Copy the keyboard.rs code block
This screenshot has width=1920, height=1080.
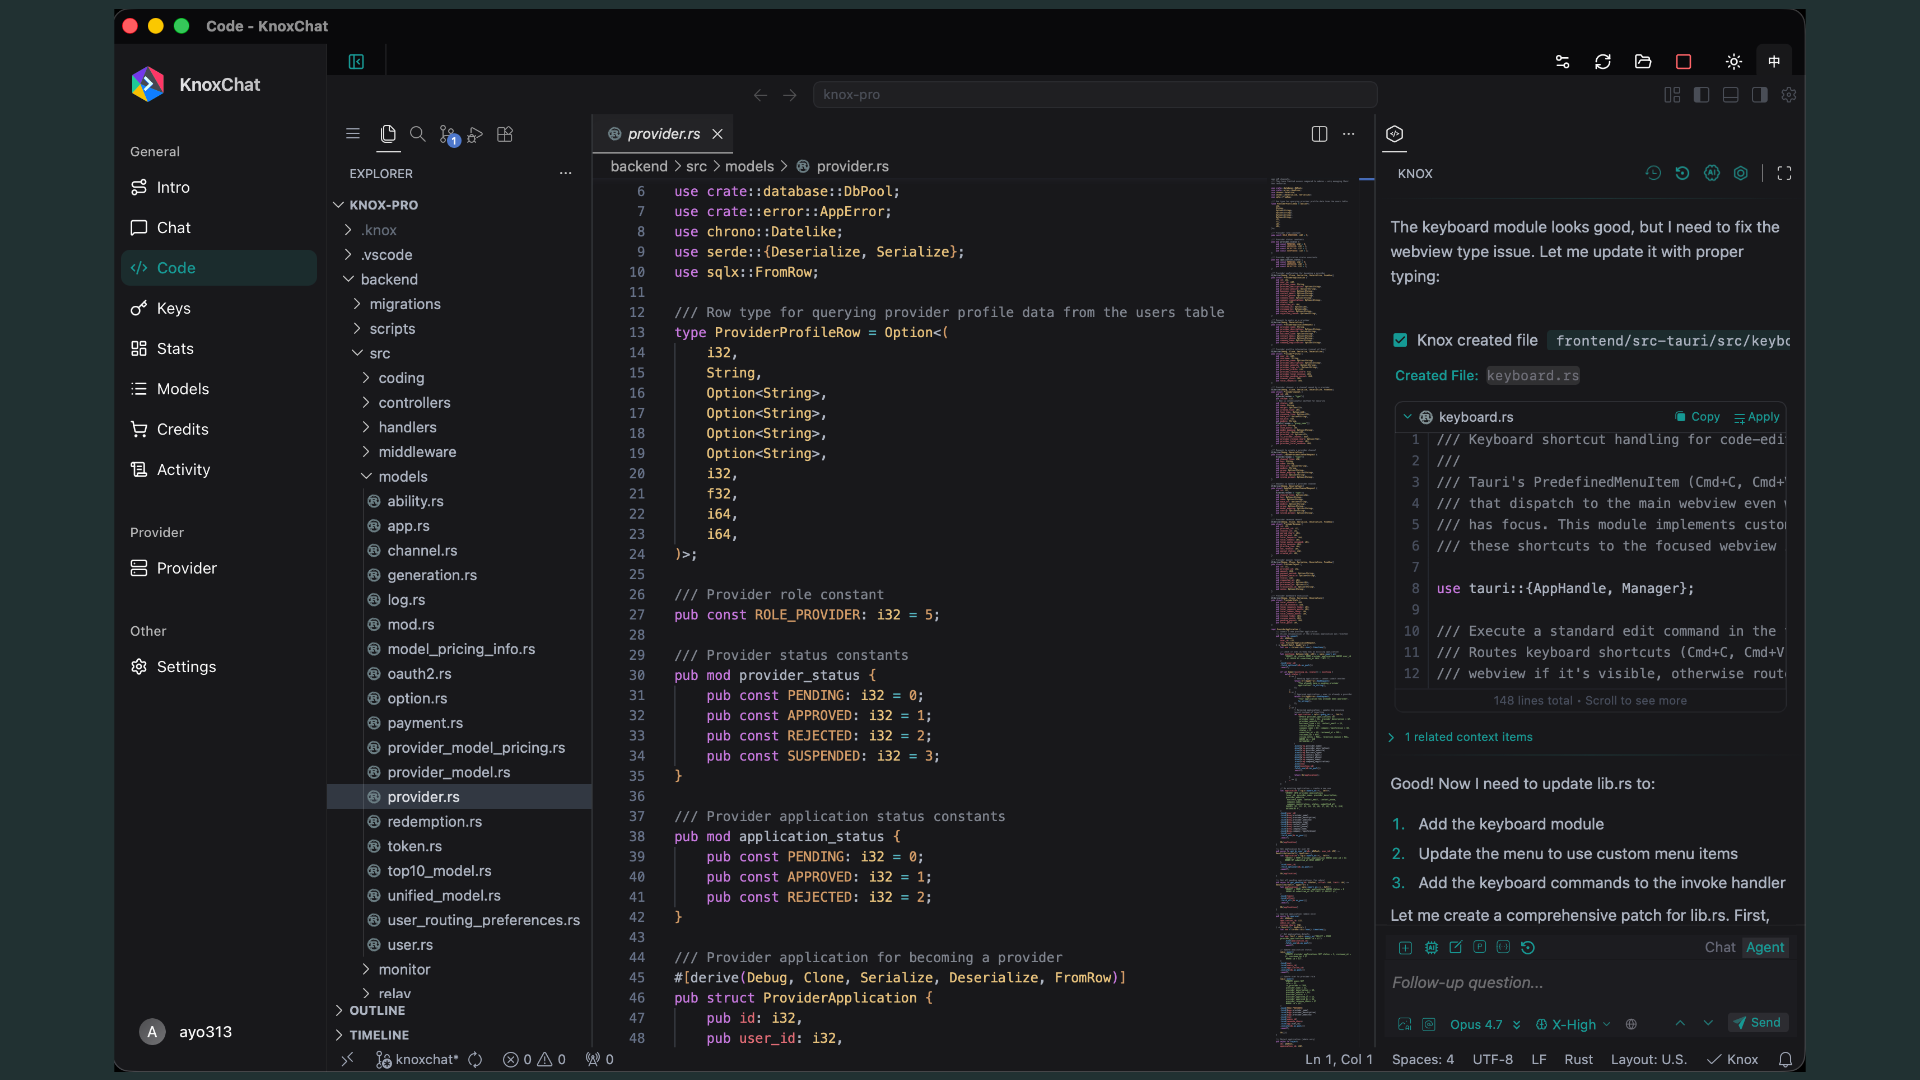tap(1697, 417)
